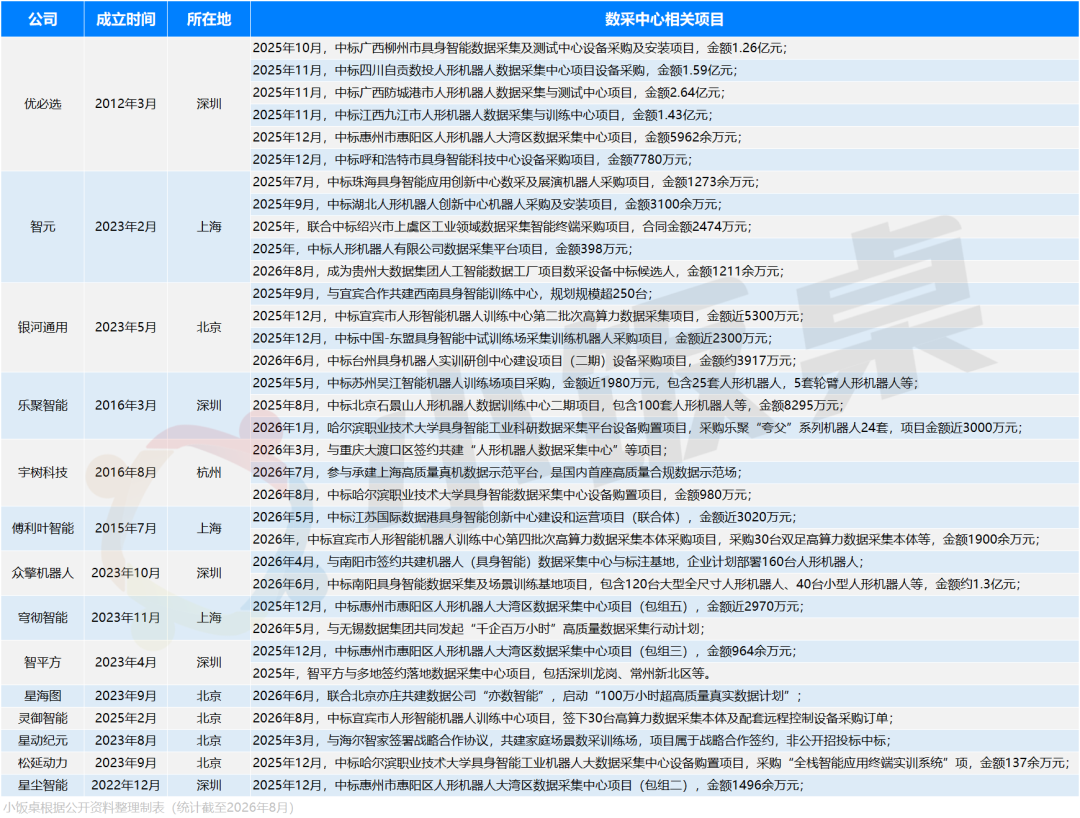The image size is (1080, 818).
Task: Click the 数采中心相关项目 column header
Action: point(665,19)
